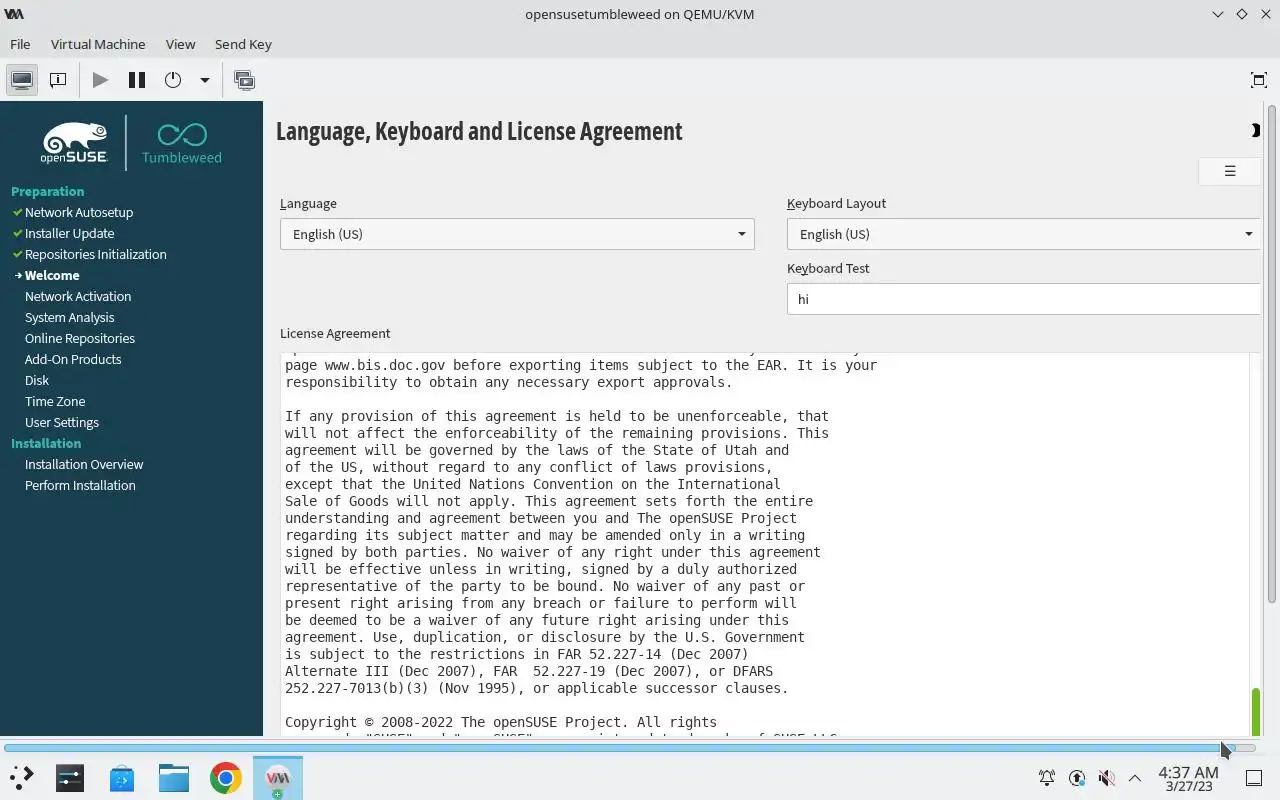
Task: Click the License Agreement label
Action: pos(335,333)
